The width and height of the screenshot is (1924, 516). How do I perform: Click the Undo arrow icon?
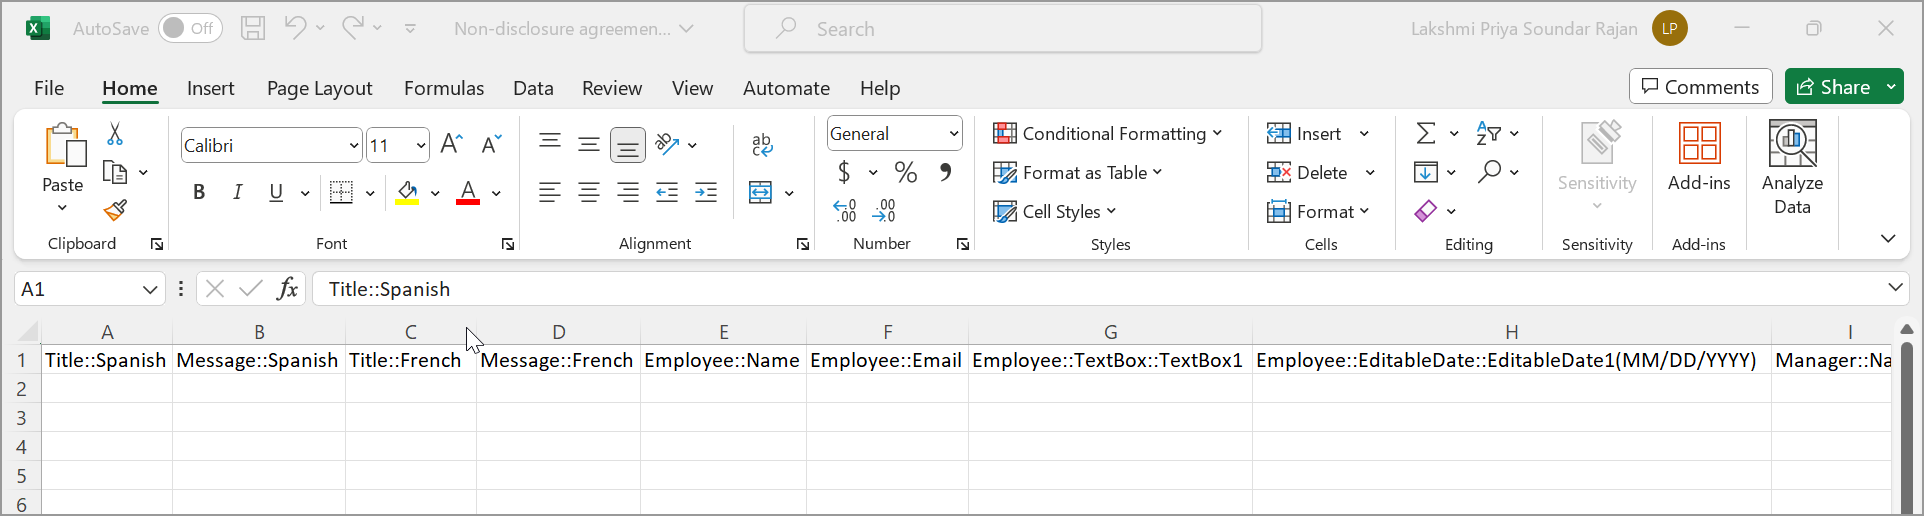[295, 27]
